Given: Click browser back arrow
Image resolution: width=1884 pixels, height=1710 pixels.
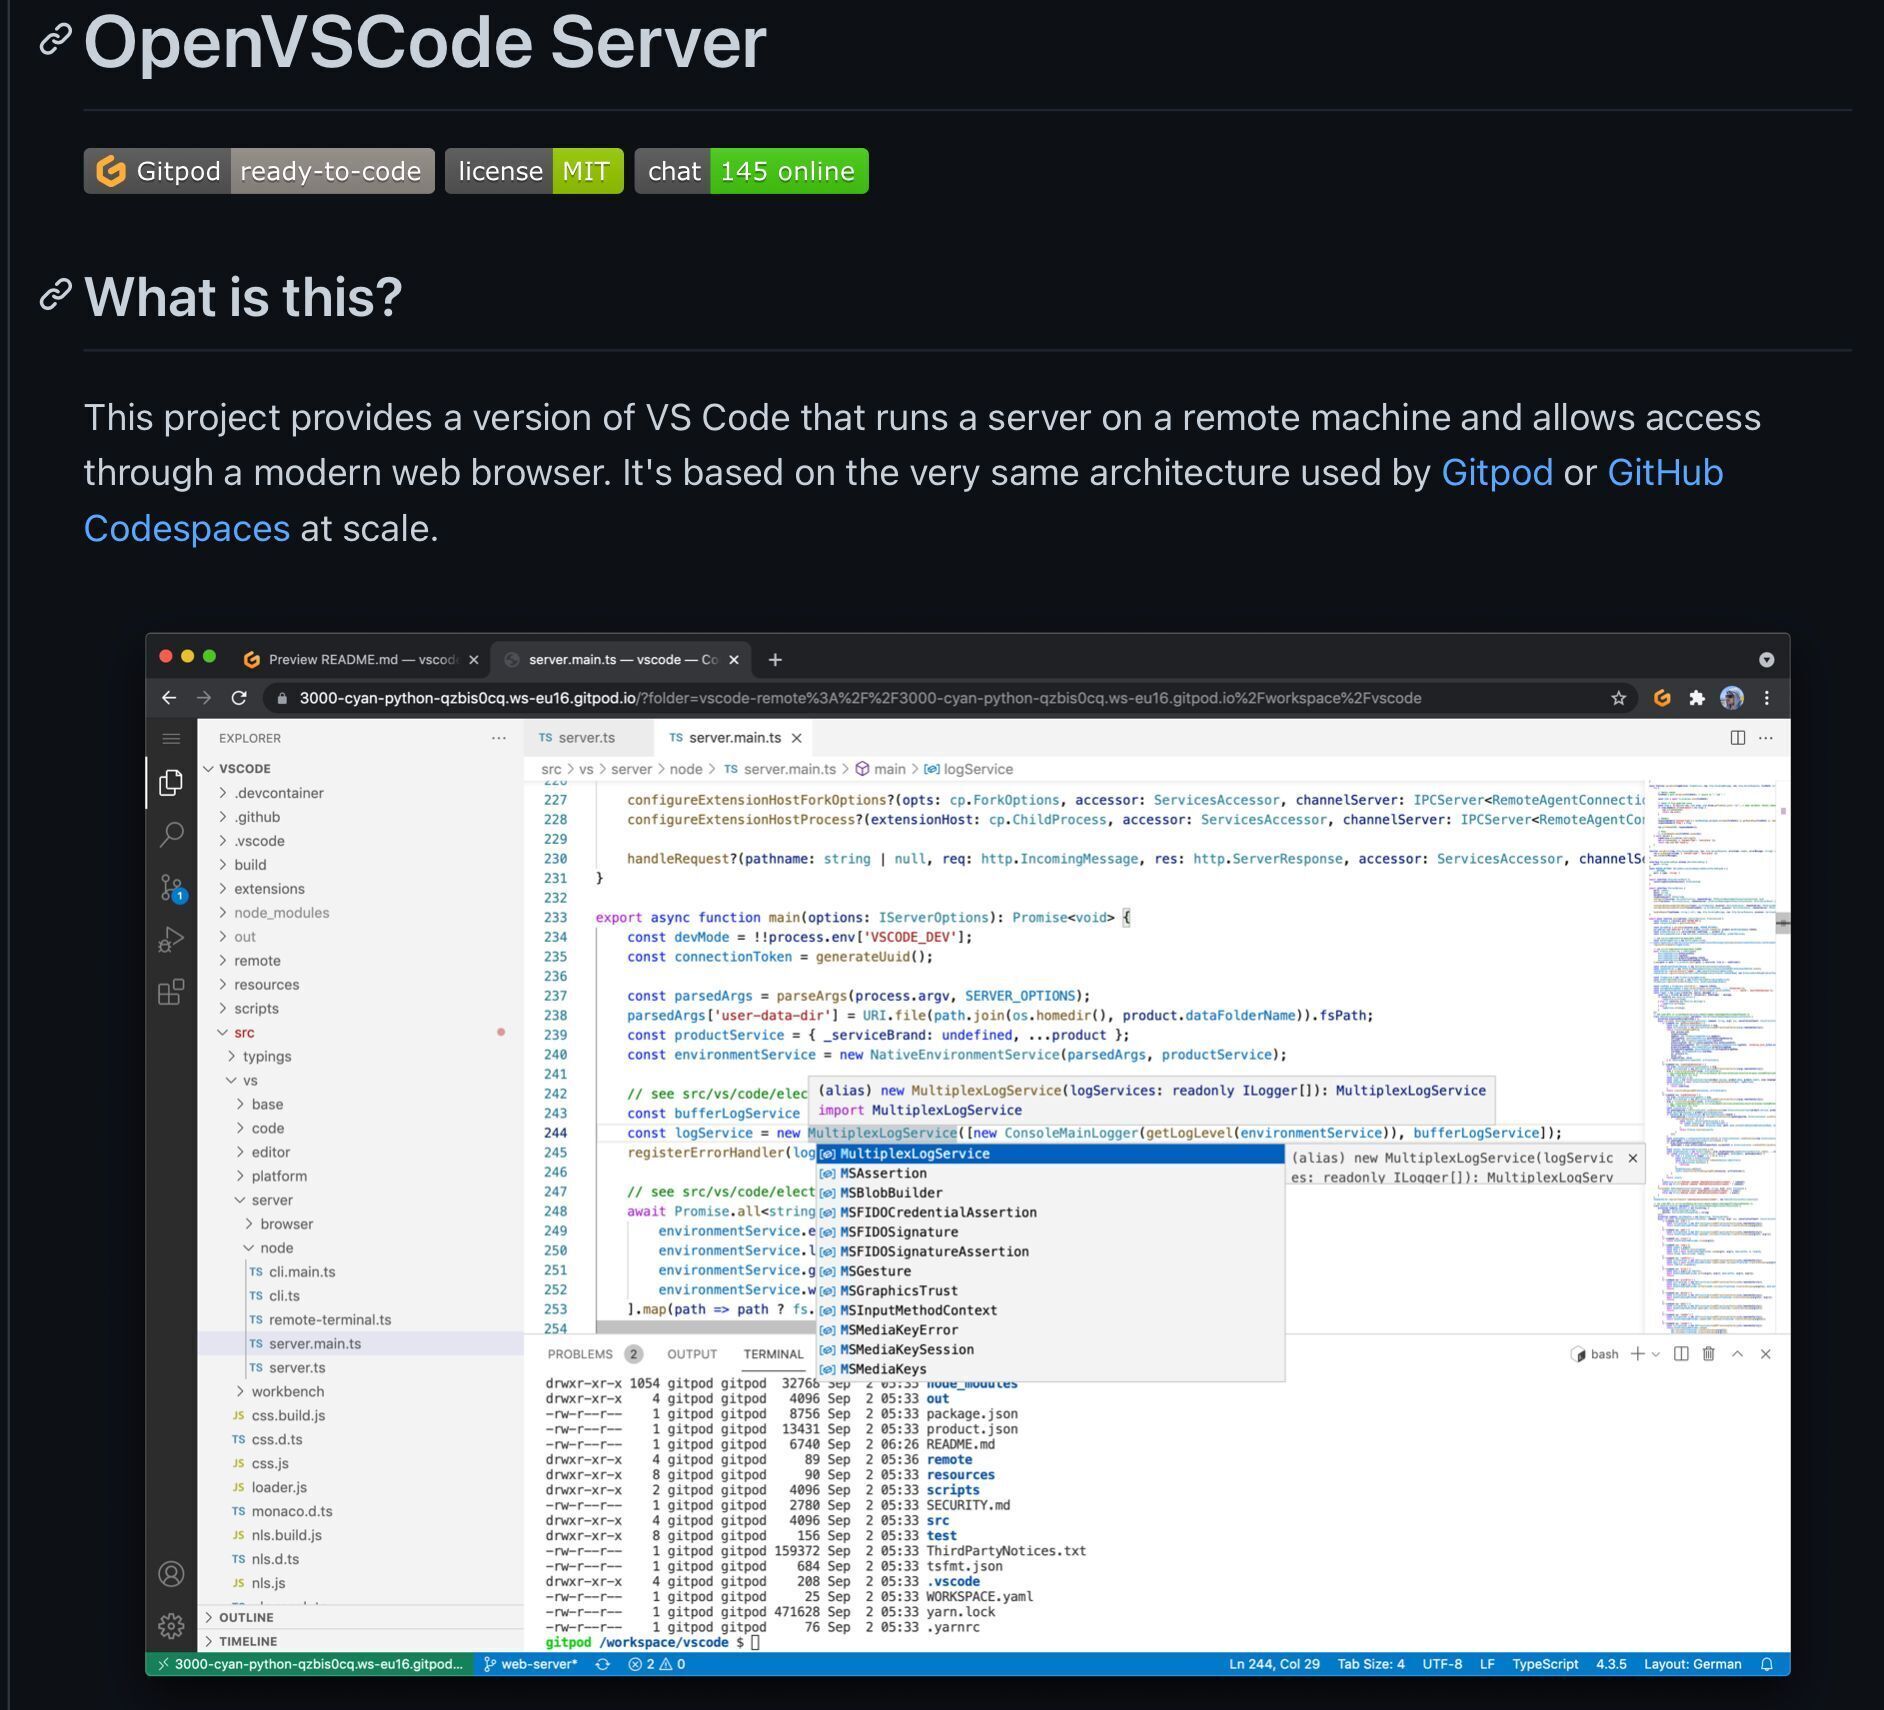Looking at the screenshot, I should (x=169, y=698).
